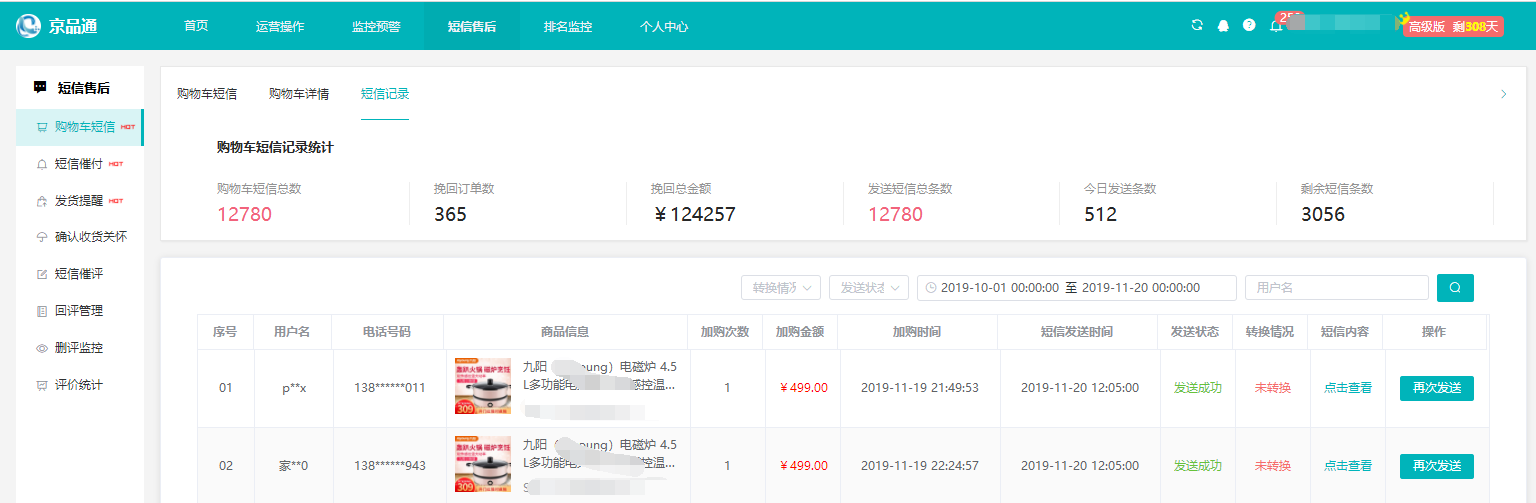
Task: Click the 用户名 search input field
Action: (x=1336, y=288)
